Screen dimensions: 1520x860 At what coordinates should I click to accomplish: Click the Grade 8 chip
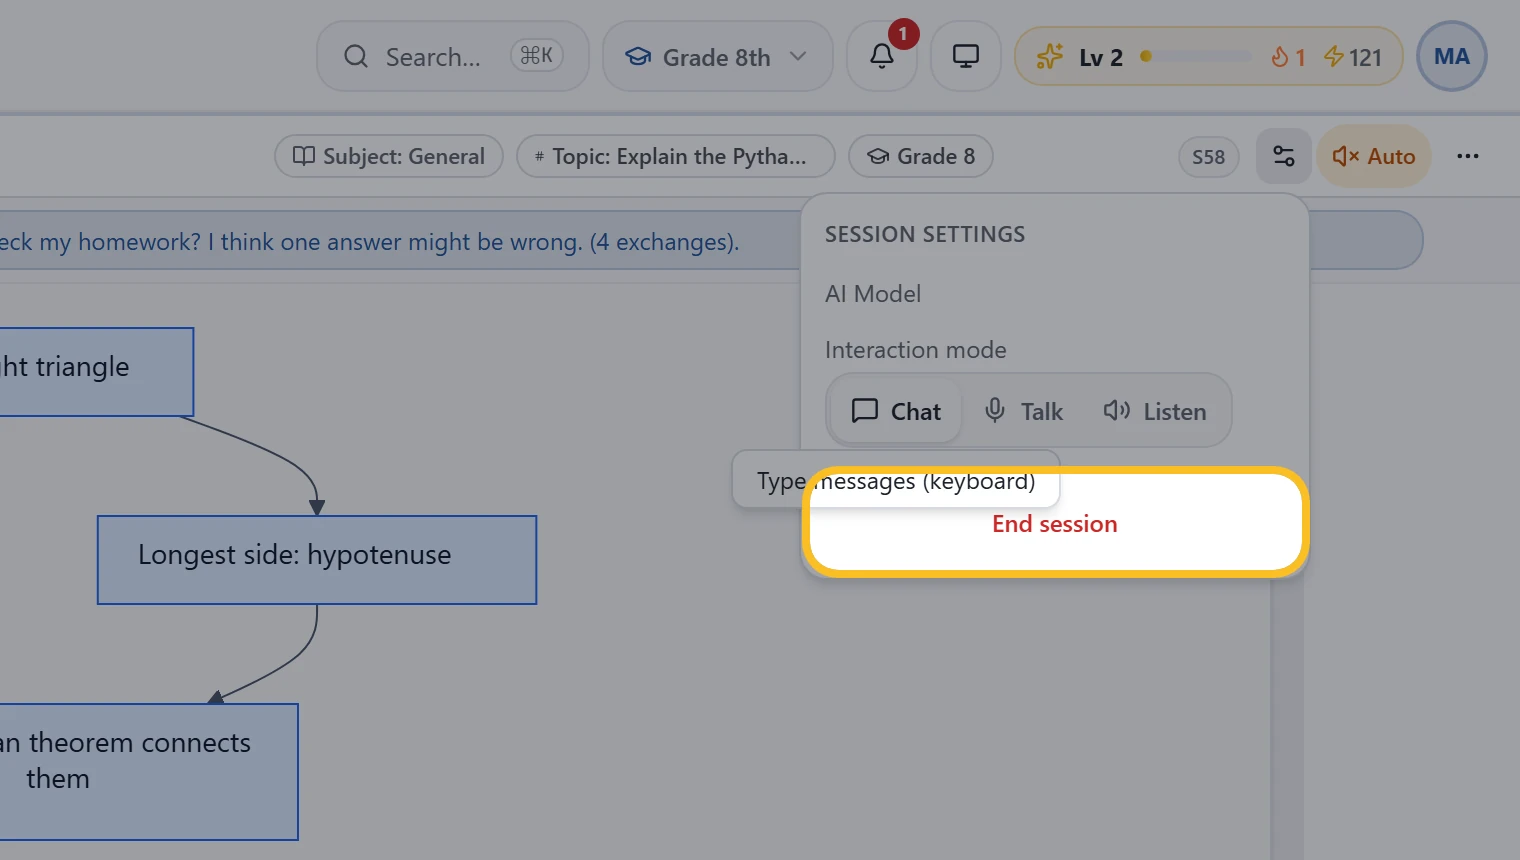tap(921, 156)
